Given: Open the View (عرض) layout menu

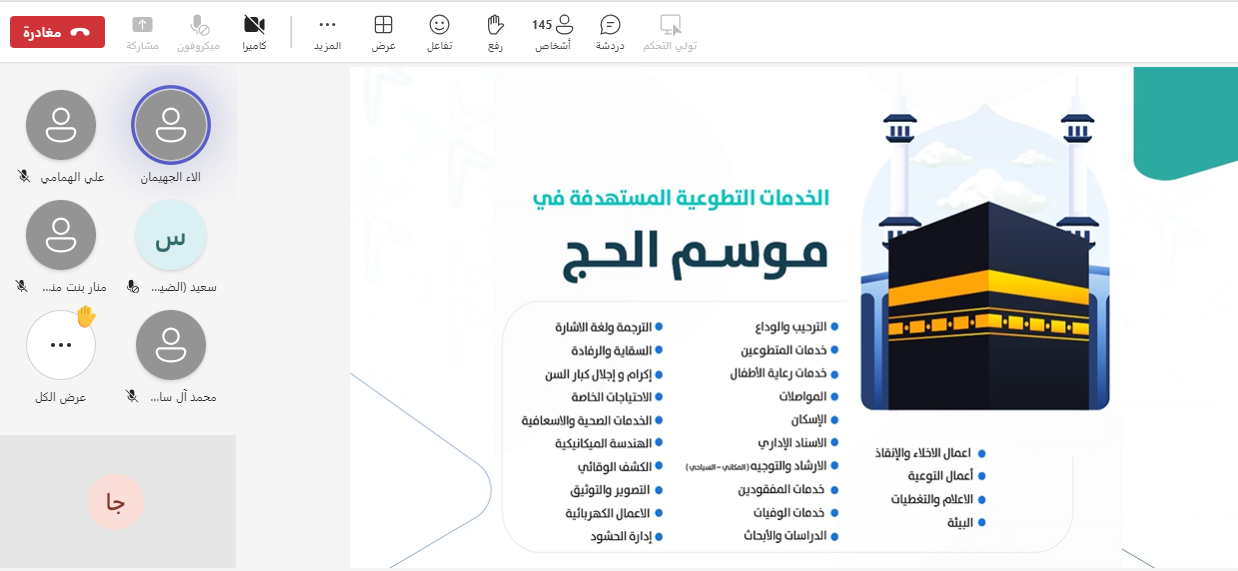Looking at the screenshot, I should pos(384,25).
